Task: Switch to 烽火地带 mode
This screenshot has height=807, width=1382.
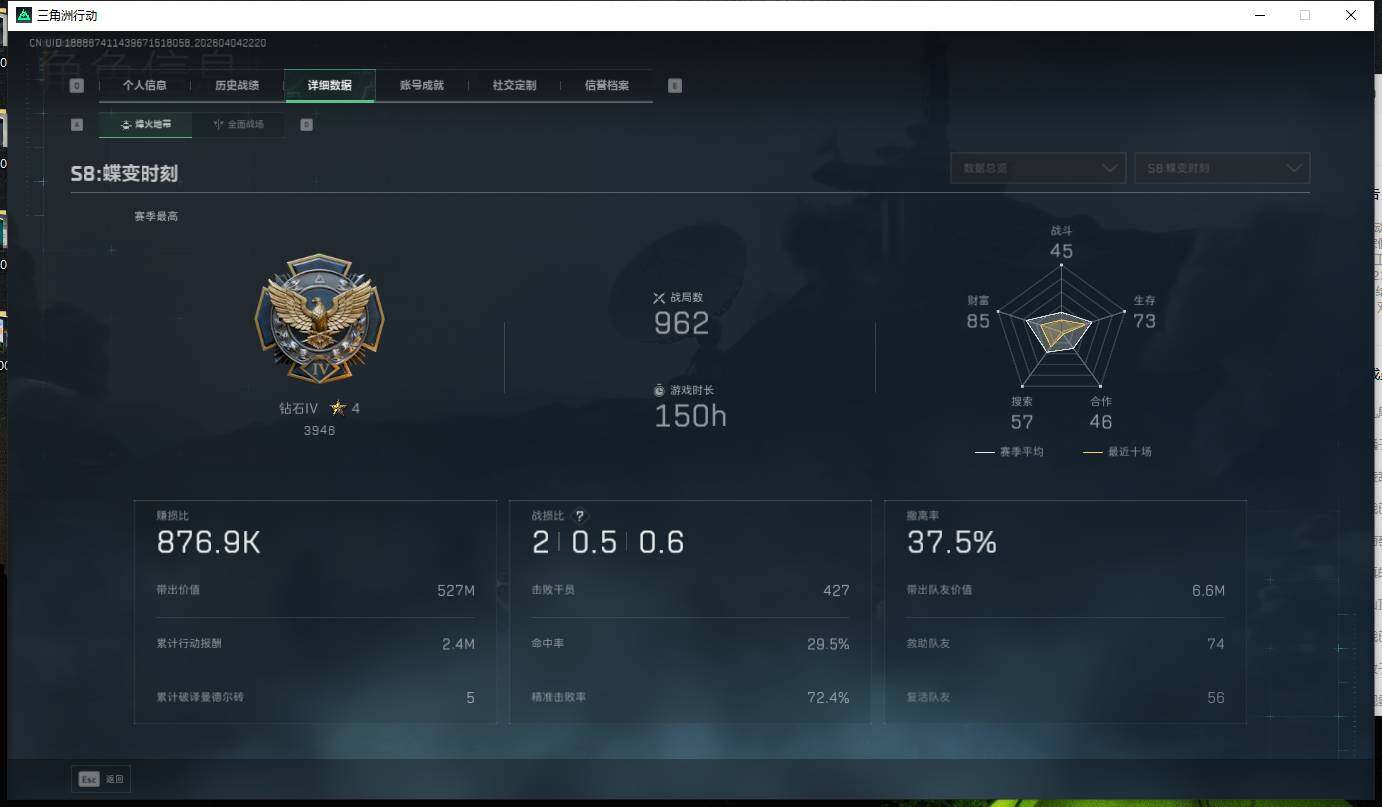Action: pyautogui.click(x=145, y=125)
